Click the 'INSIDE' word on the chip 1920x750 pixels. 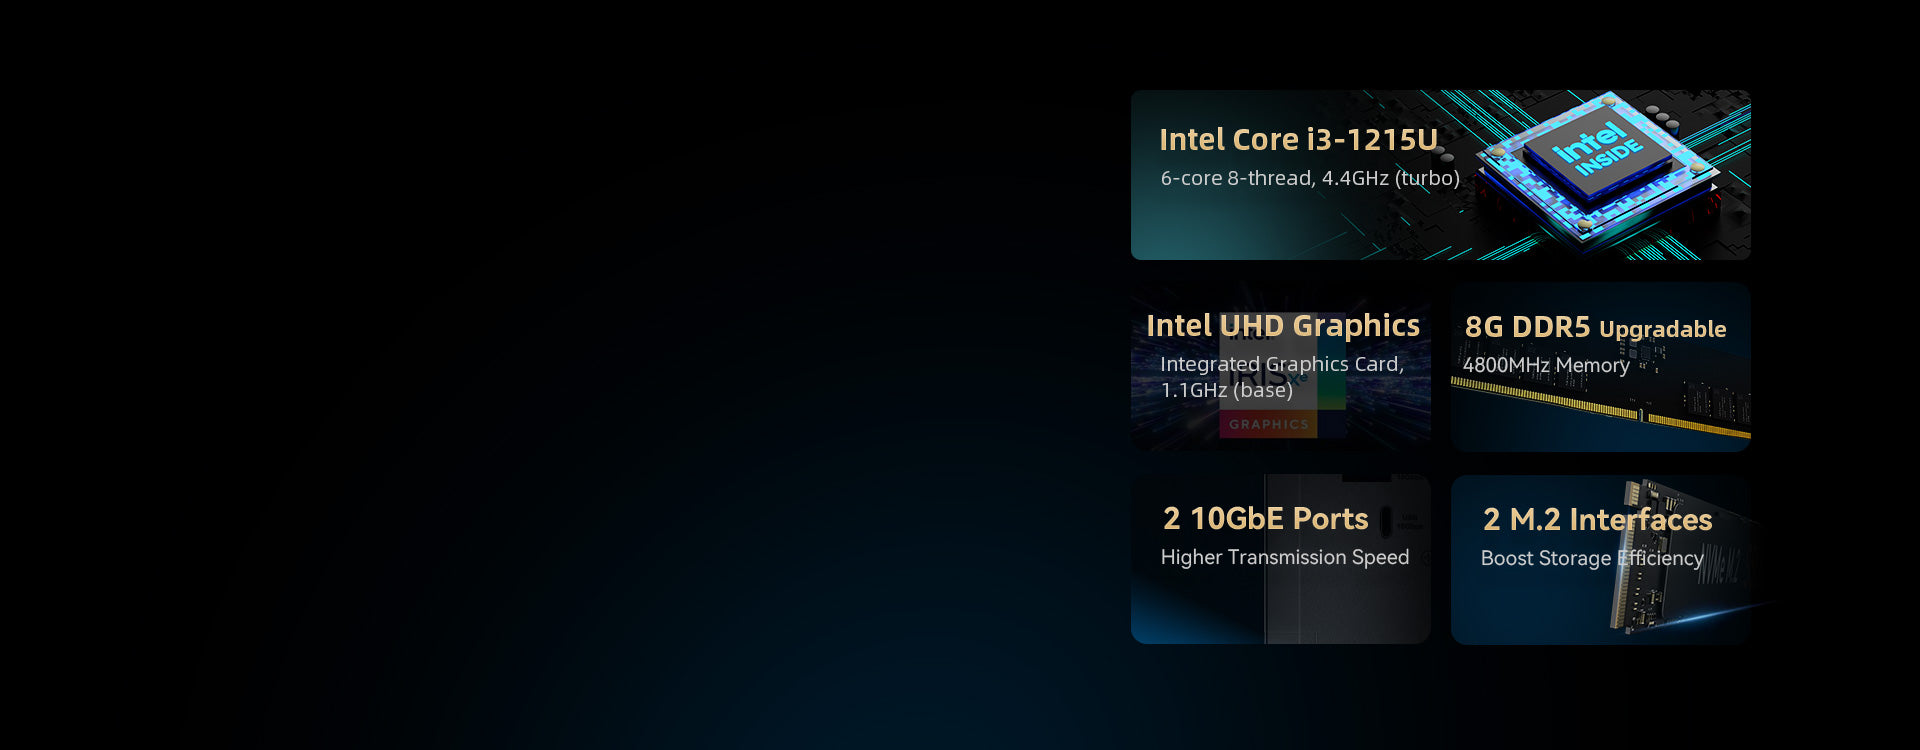pos(1610,158)
